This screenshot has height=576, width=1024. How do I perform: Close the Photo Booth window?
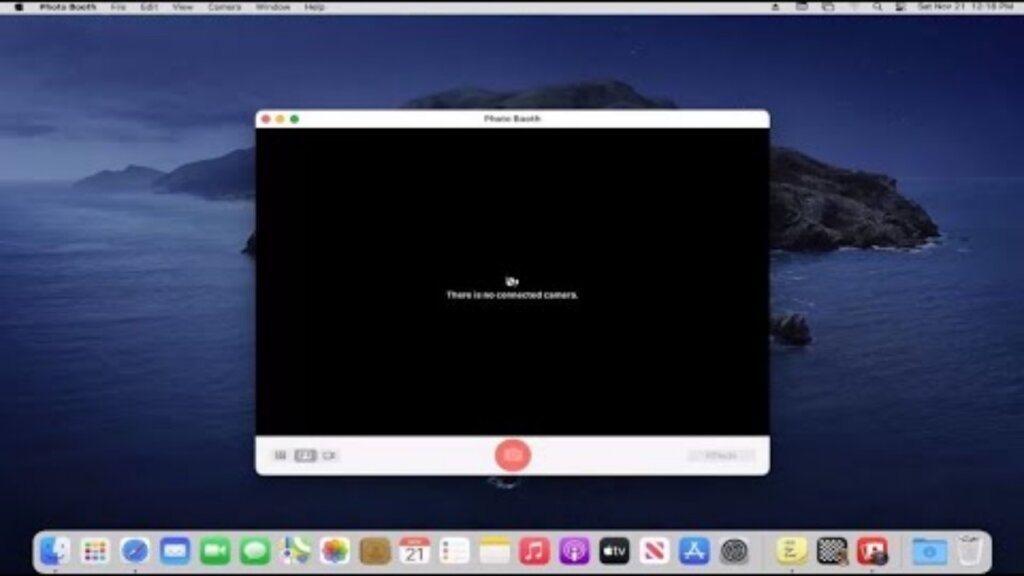pos(266,119)
